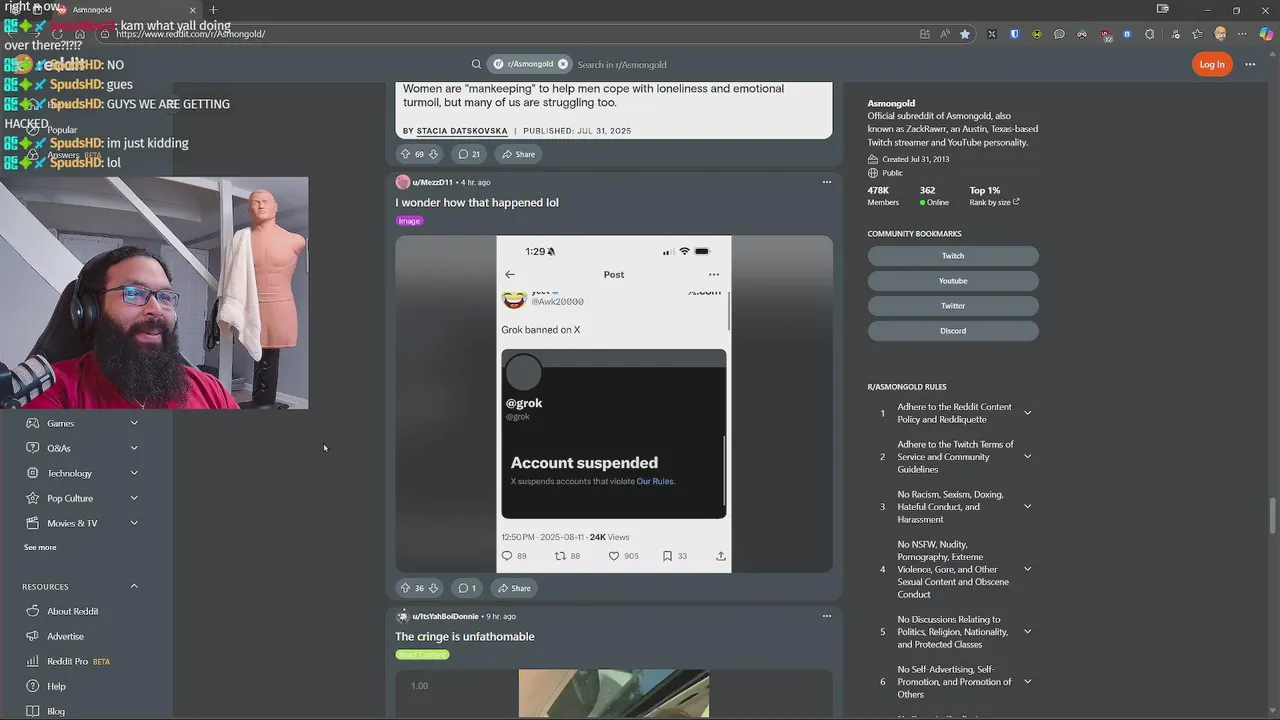Open u/MezzD11 user profile
Screen dimensions: 1280x720
432,182
